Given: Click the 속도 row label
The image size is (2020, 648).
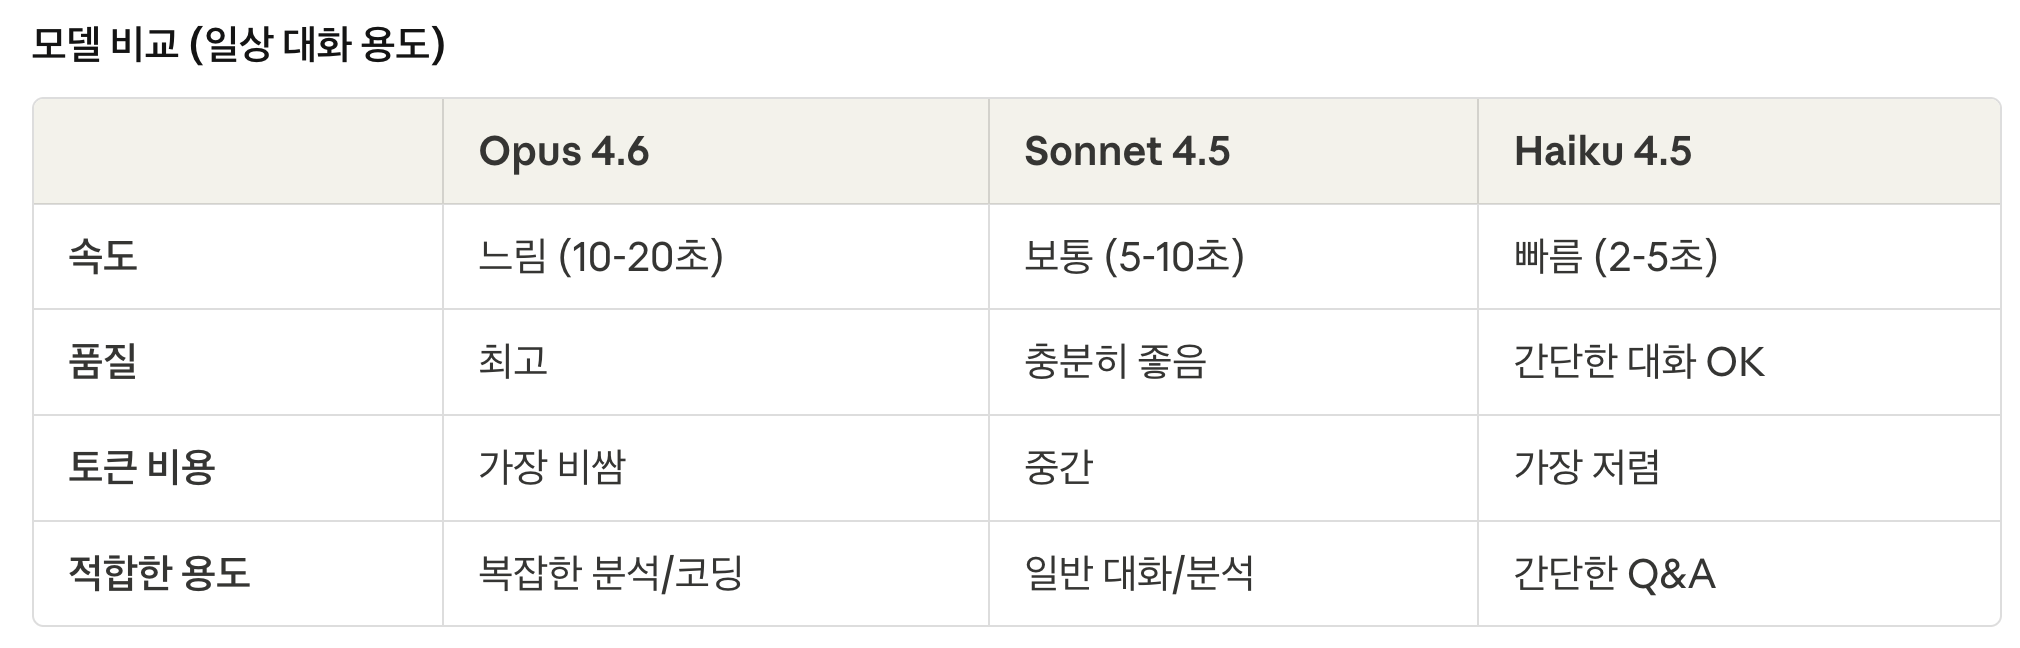Looking at the screenshot, I should coord(102,257).
